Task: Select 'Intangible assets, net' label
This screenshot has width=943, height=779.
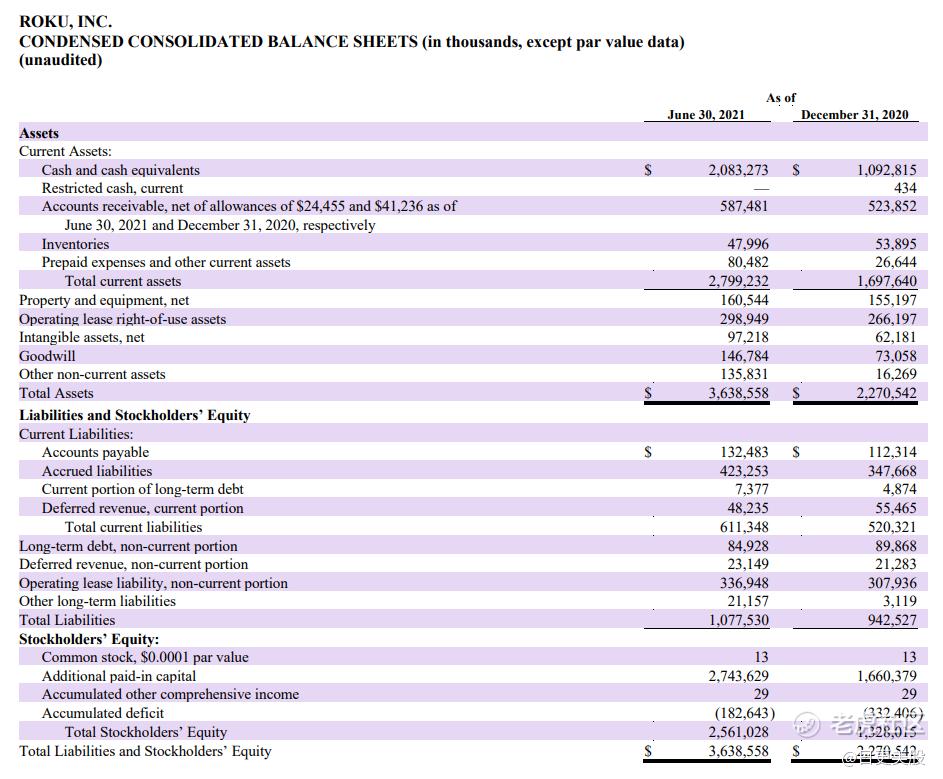Action: [82, 337]
